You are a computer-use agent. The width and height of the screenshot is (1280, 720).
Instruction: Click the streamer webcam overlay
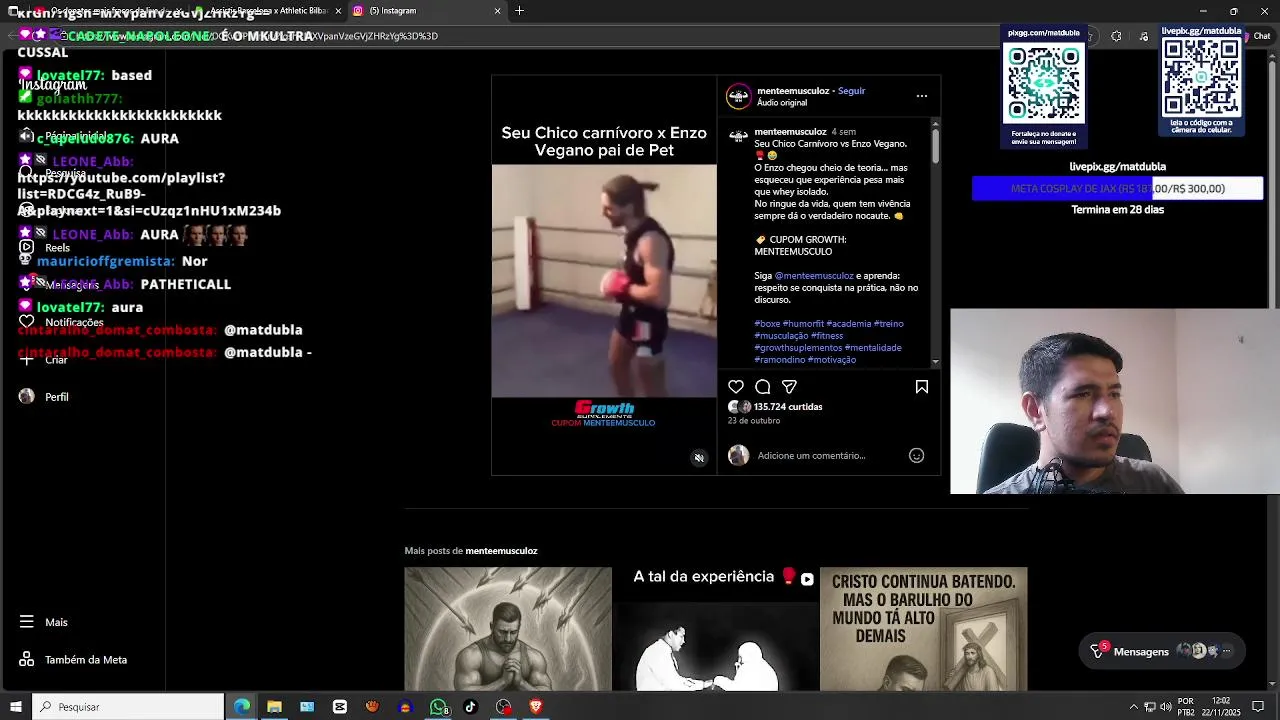click(x=1115, y=401)
